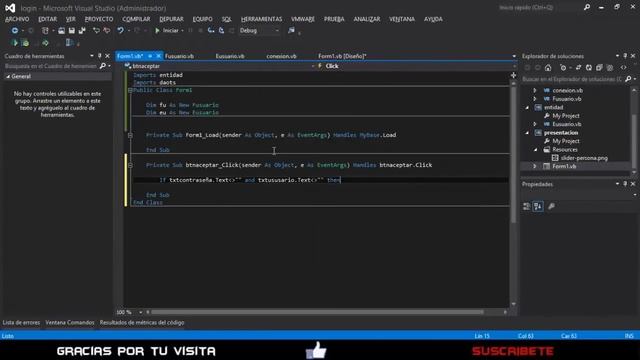
Task: Refresh the solution explorer
Action: pyautogui.click(x=589, y=68)
